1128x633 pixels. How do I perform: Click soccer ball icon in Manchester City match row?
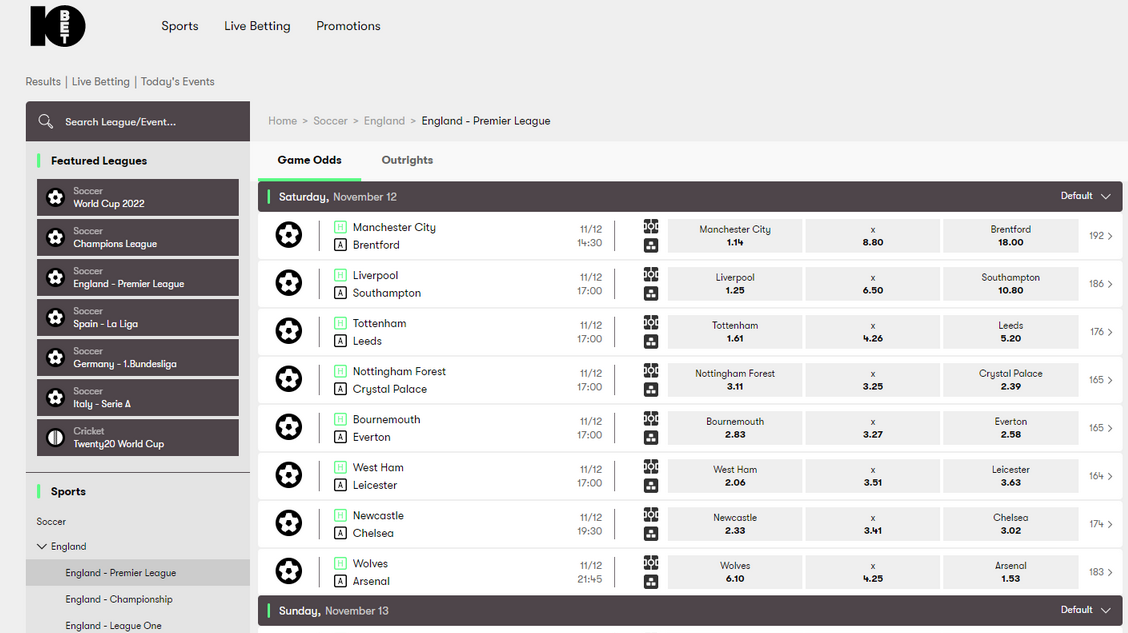[288, 234]
